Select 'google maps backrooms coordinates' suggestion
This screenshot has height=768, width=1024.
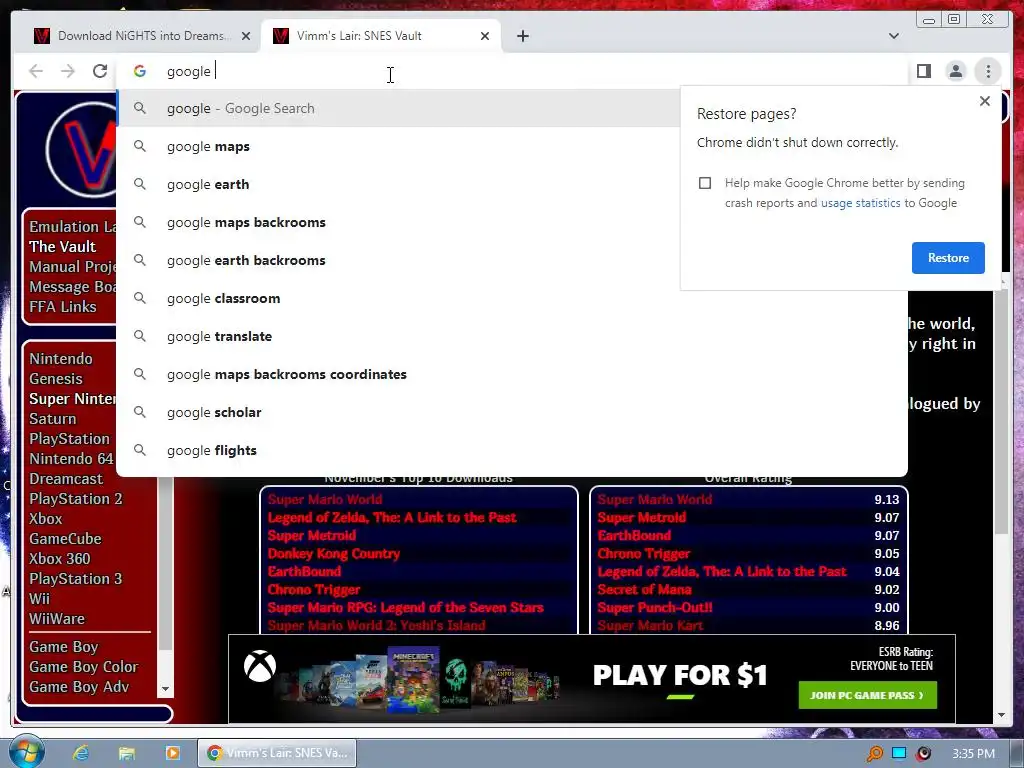point(512,374)
